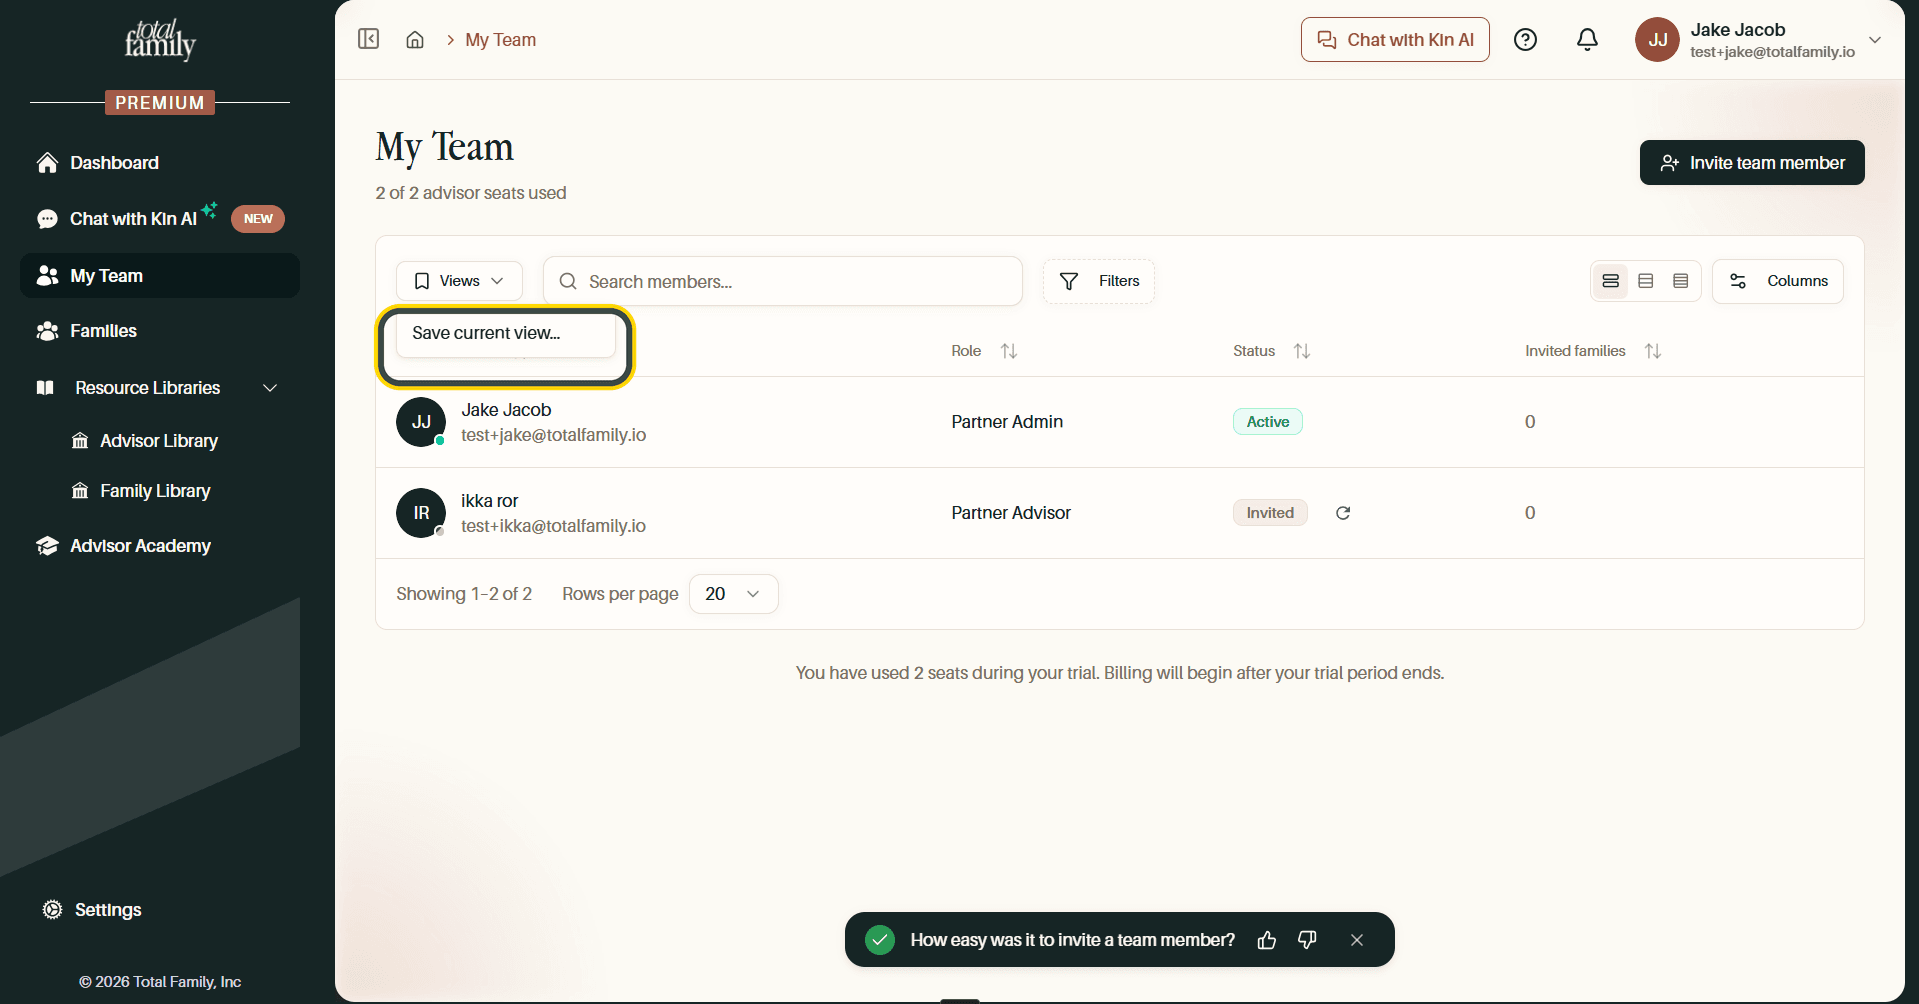1919x1004 pixels.
Task: Click 'Showing 1–2 of 2' text
Action: 464,594
